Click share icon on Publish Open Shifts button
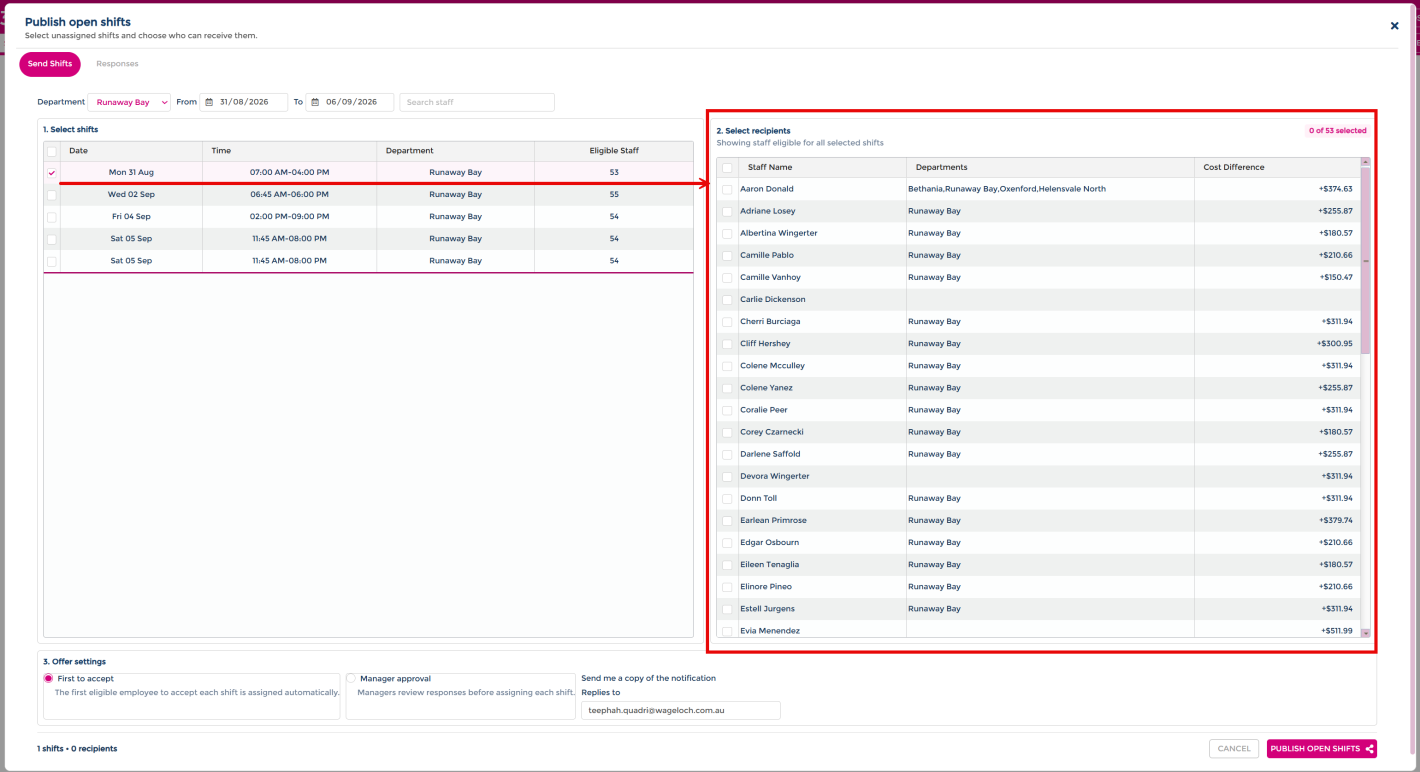1420x772 pixels. pos(1369,749)
